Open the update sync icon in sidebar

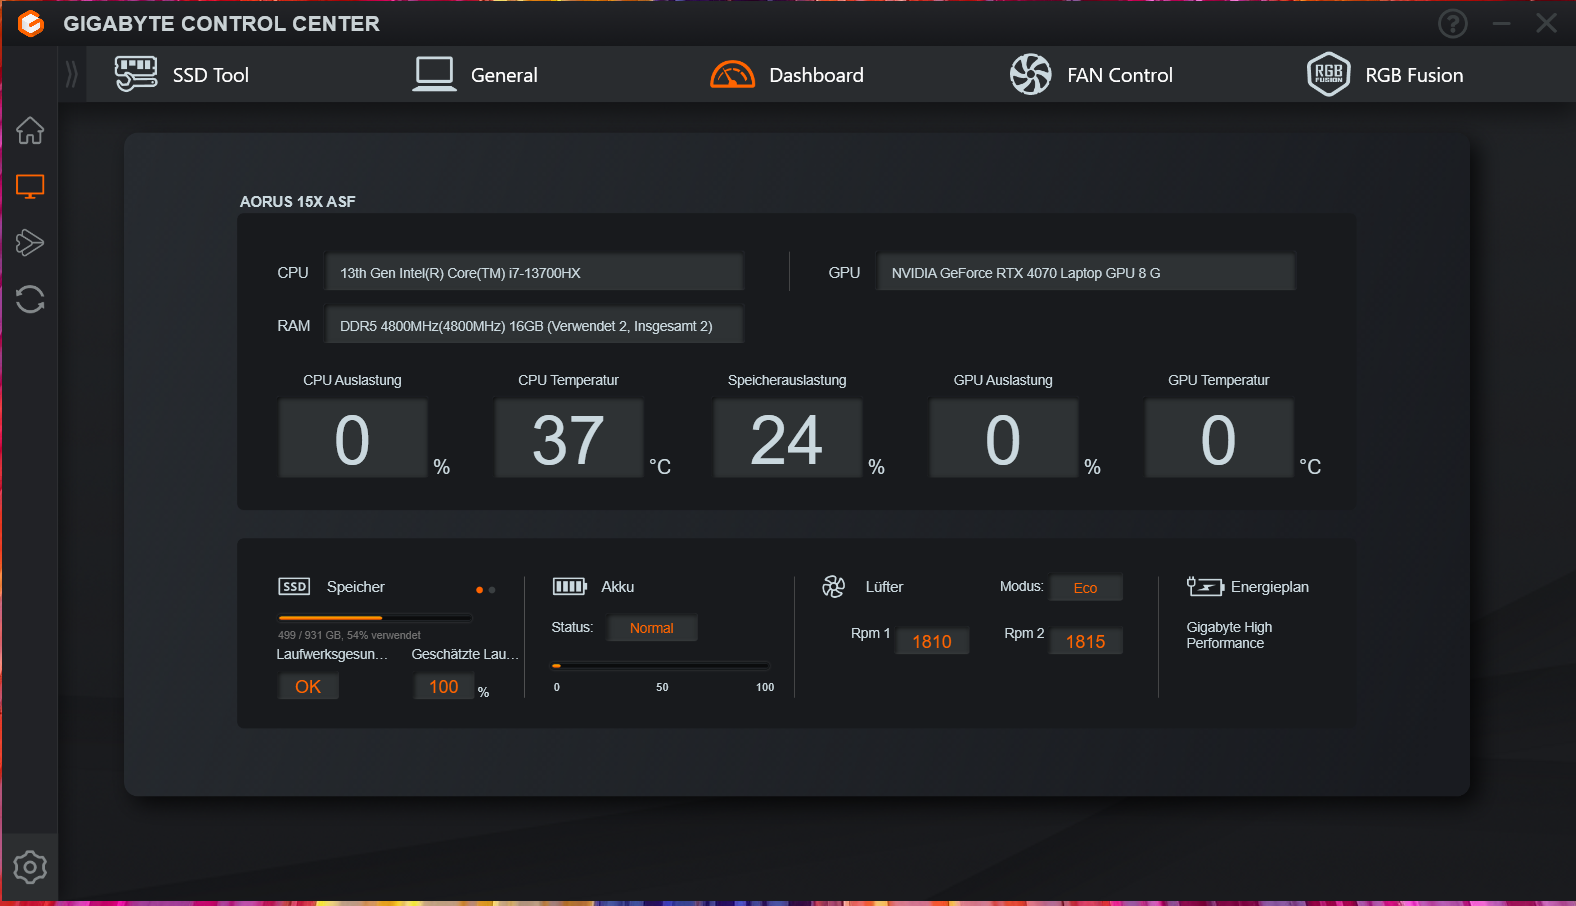(30, 299)
